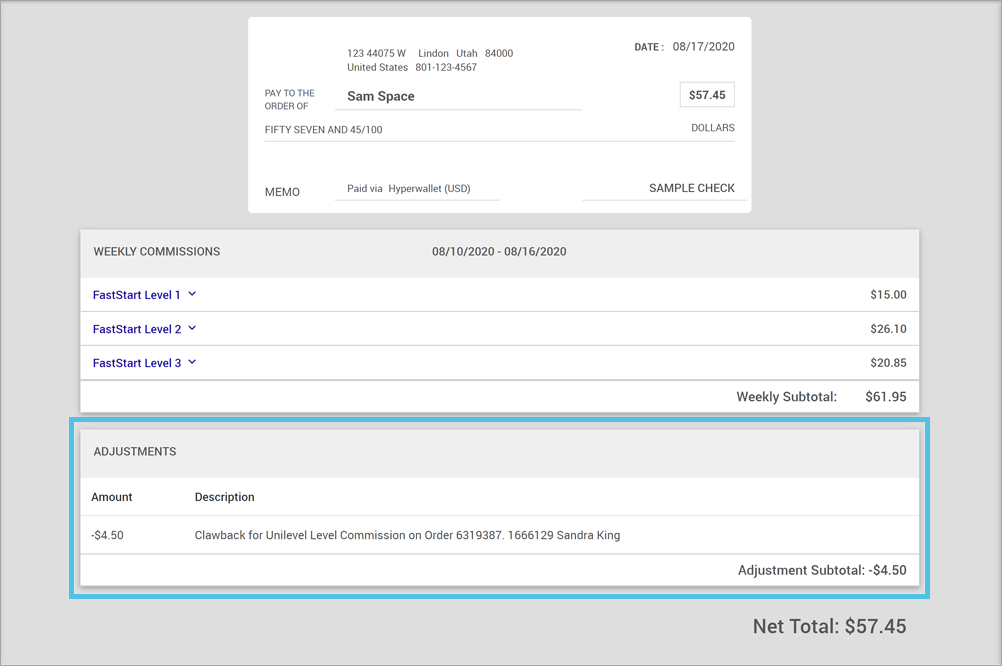Expand the FastStart Level 2 chevron
1002x666 pixels.
(x=192, y=329)
